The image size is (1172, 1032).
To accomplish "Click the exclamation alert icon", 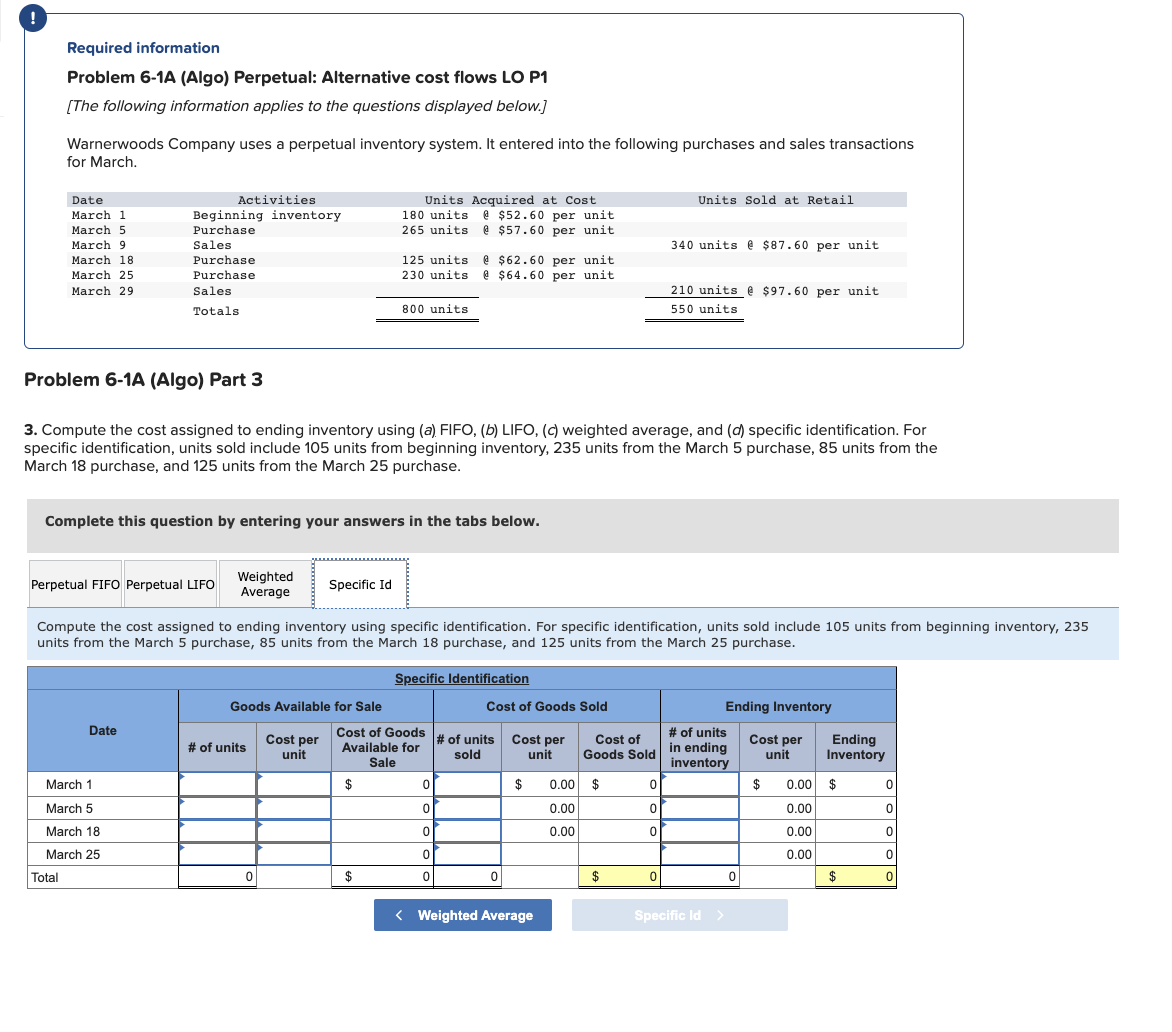I will (33, 17).
